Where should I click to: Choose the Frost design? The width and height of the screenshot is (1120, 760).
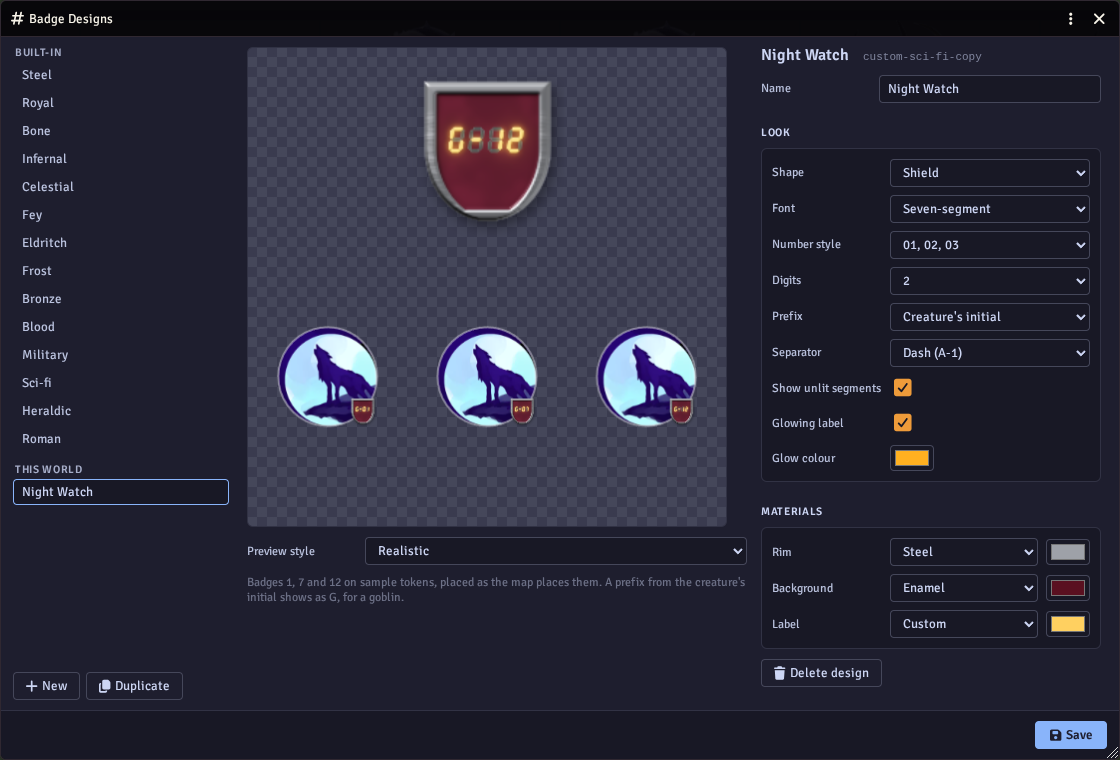tap(121, 271)
